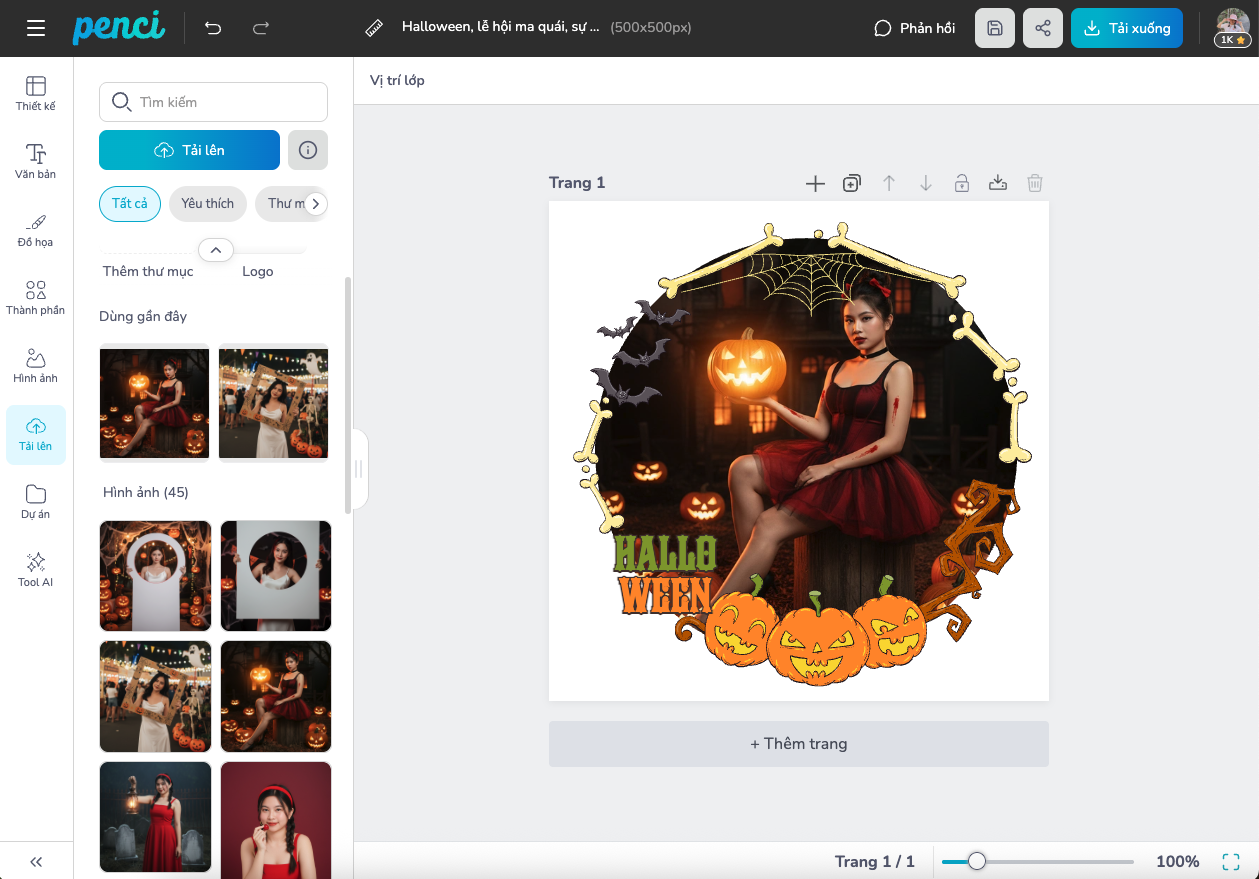Click the undo arrow icon
Screen dimensions: 1259x879
click(x=213, y=28)
